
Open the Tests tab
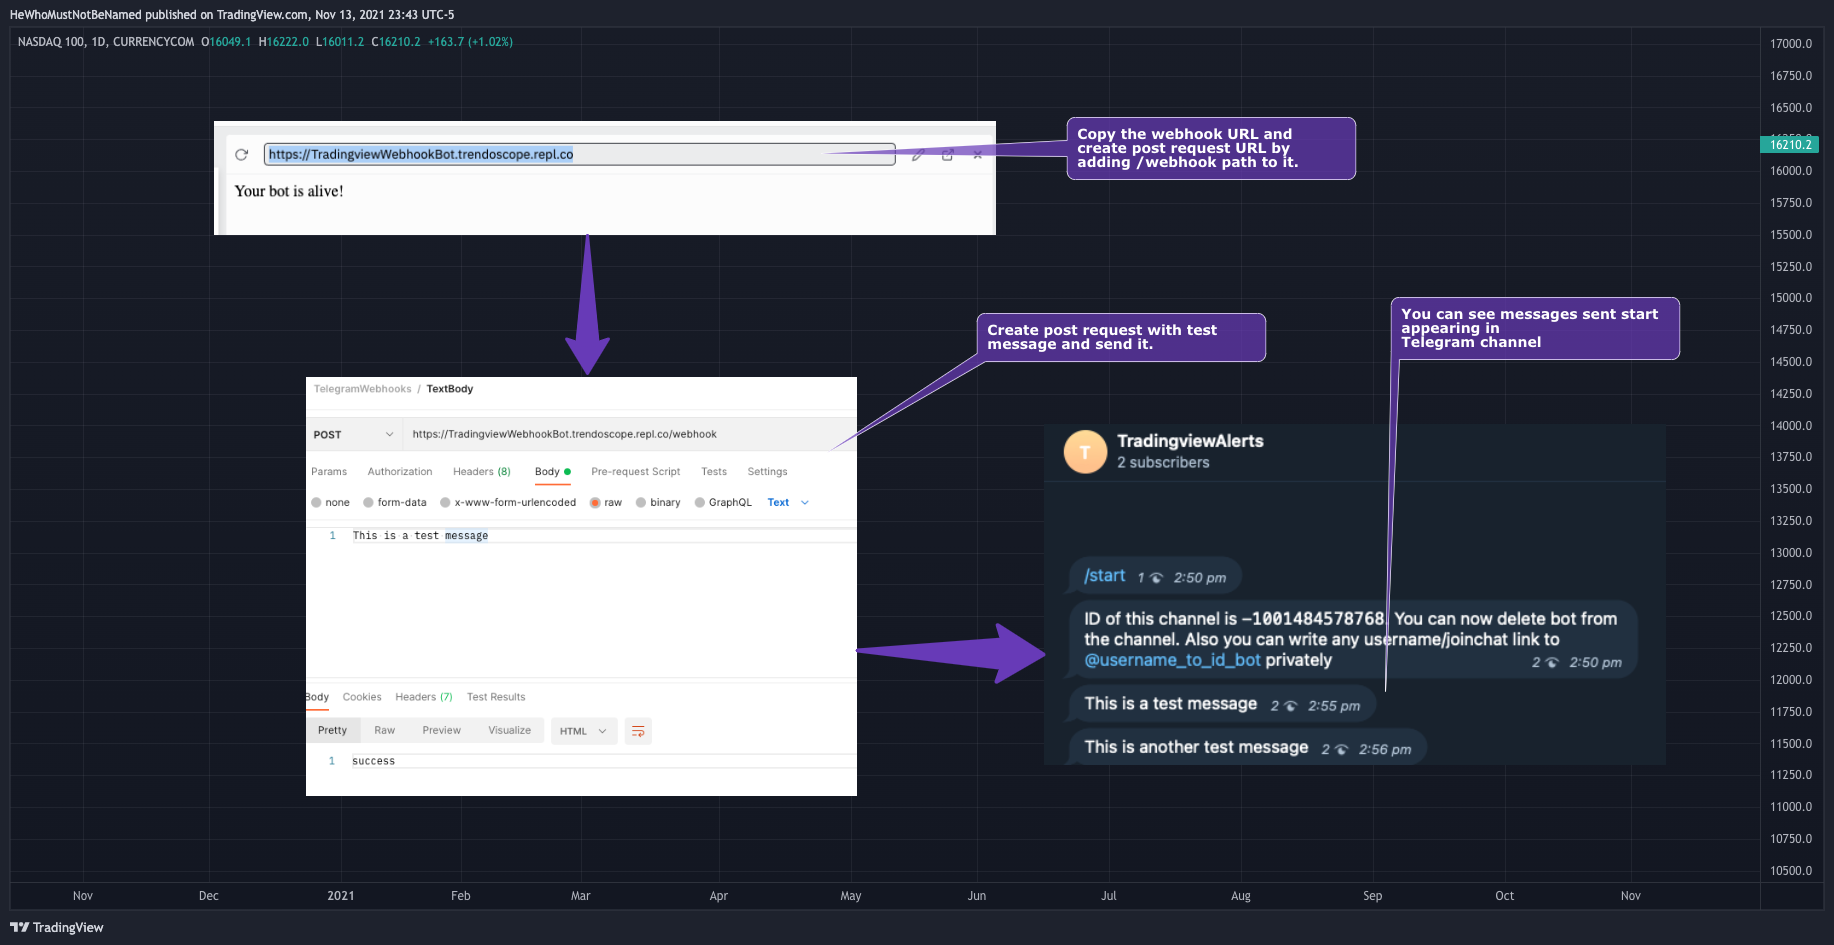click(x=714, y=472)
